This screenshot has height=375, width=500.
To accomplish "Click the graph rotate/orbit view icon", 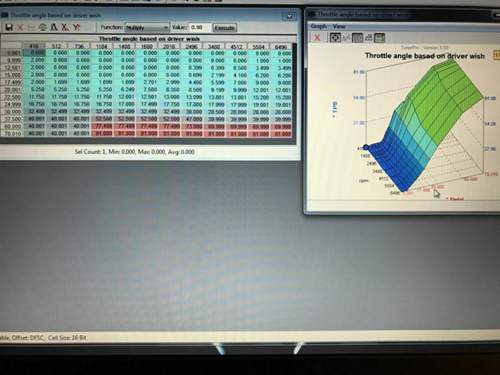I will 335,37.
